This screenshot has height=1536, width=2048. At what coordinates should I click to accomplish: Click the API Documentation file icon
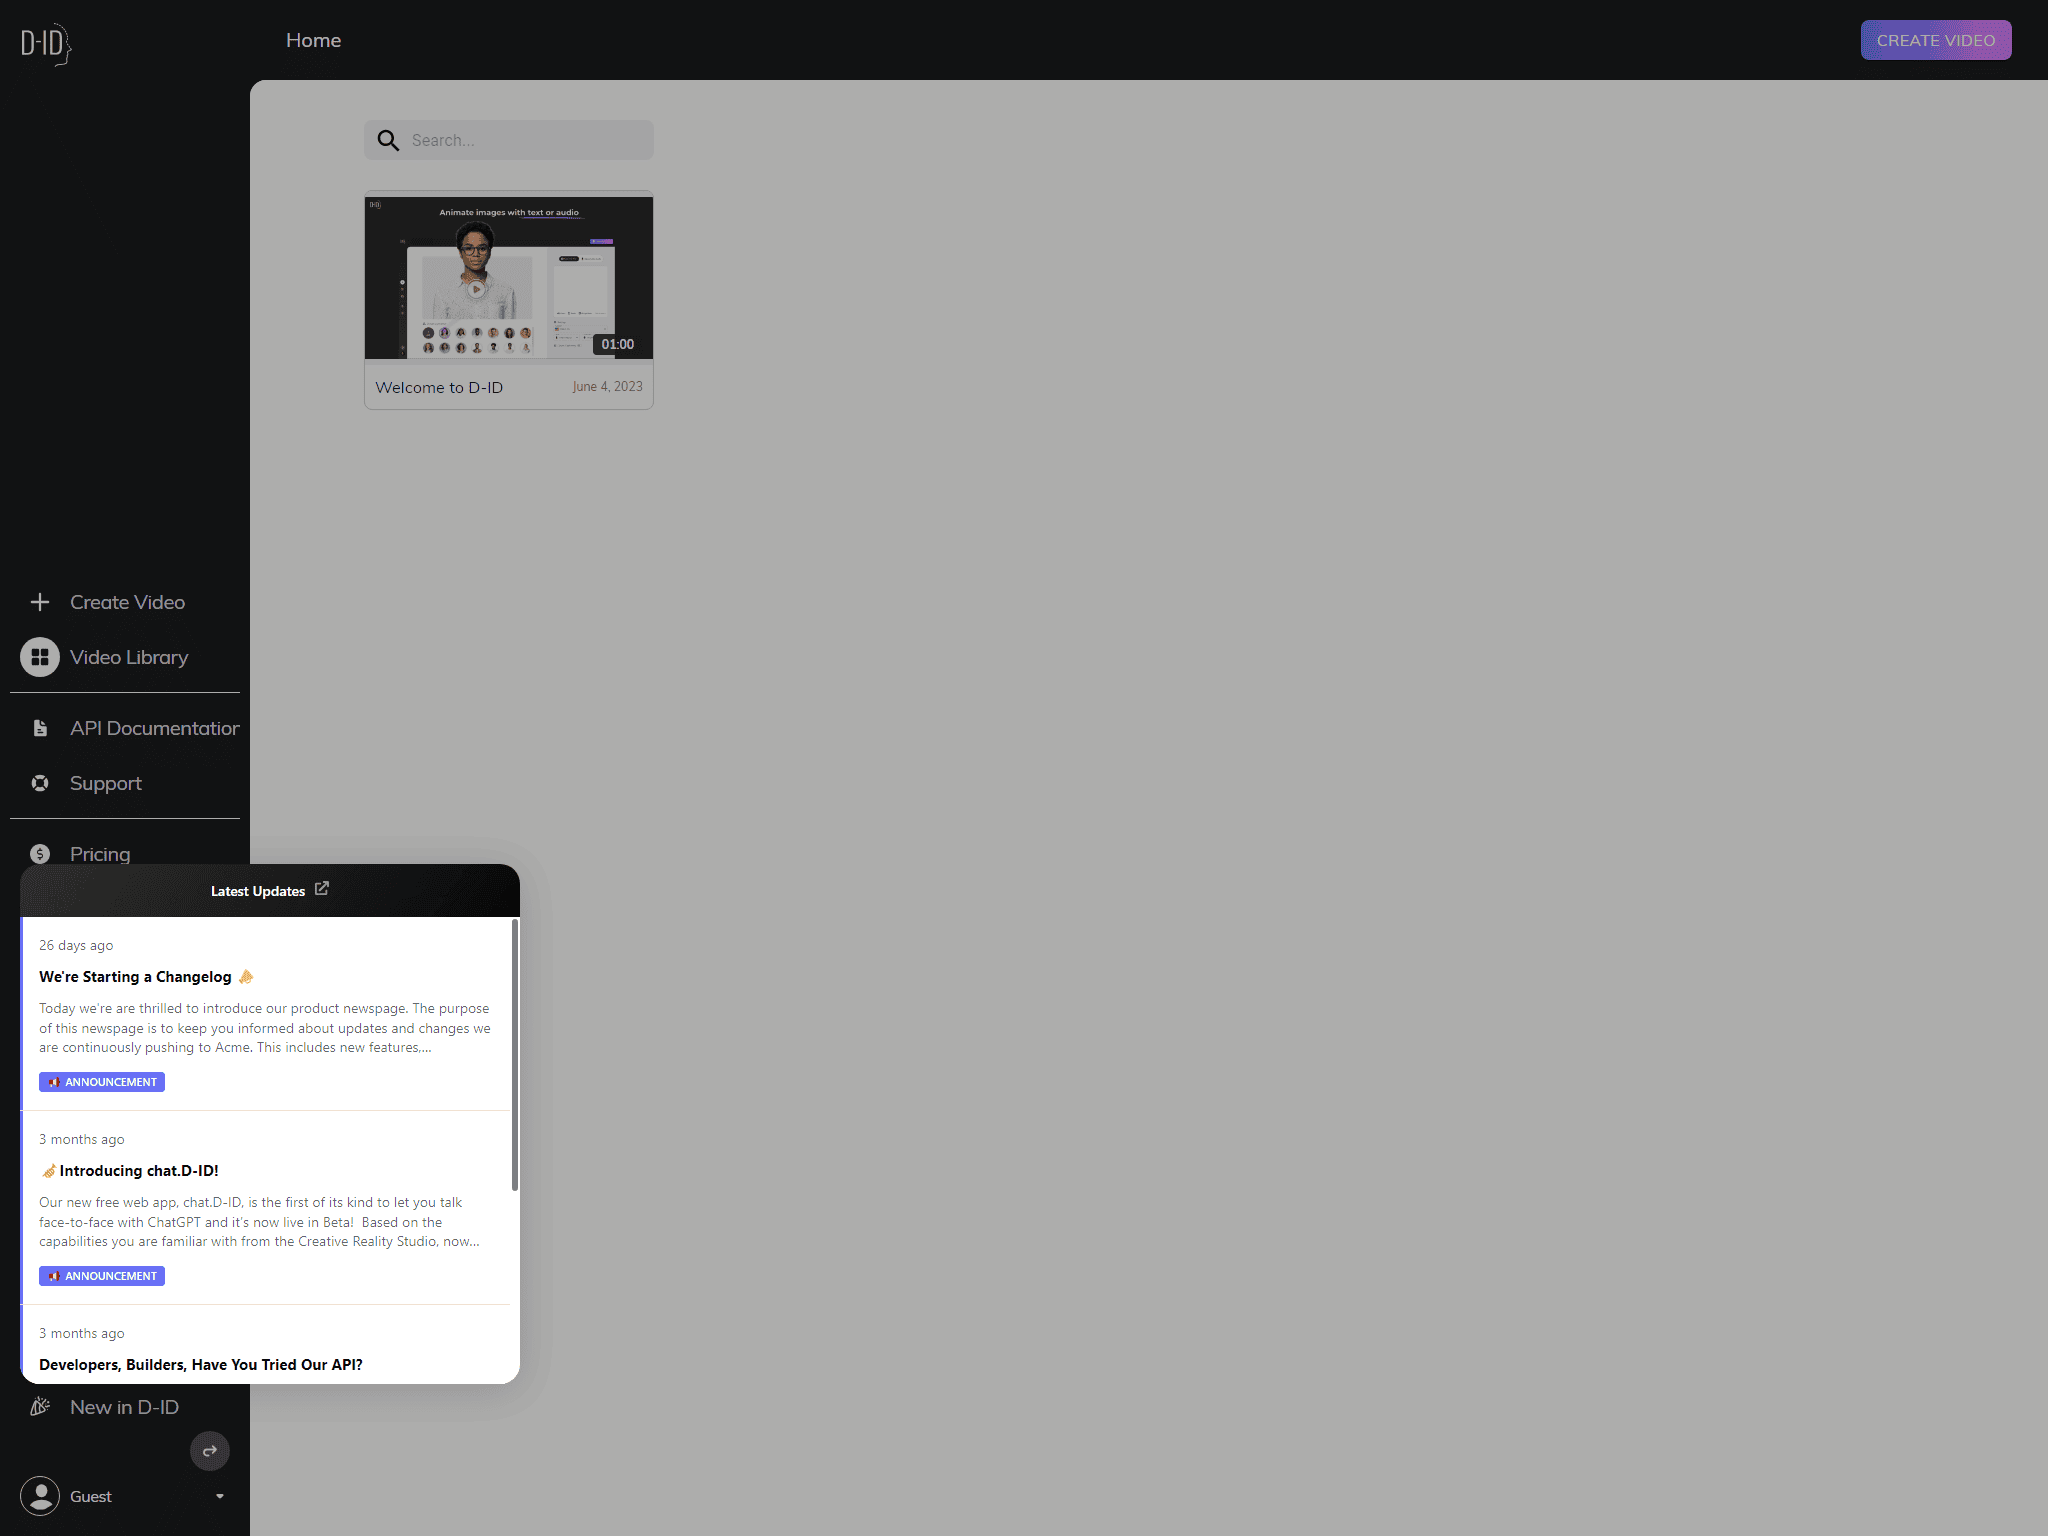tap(40, 728)
